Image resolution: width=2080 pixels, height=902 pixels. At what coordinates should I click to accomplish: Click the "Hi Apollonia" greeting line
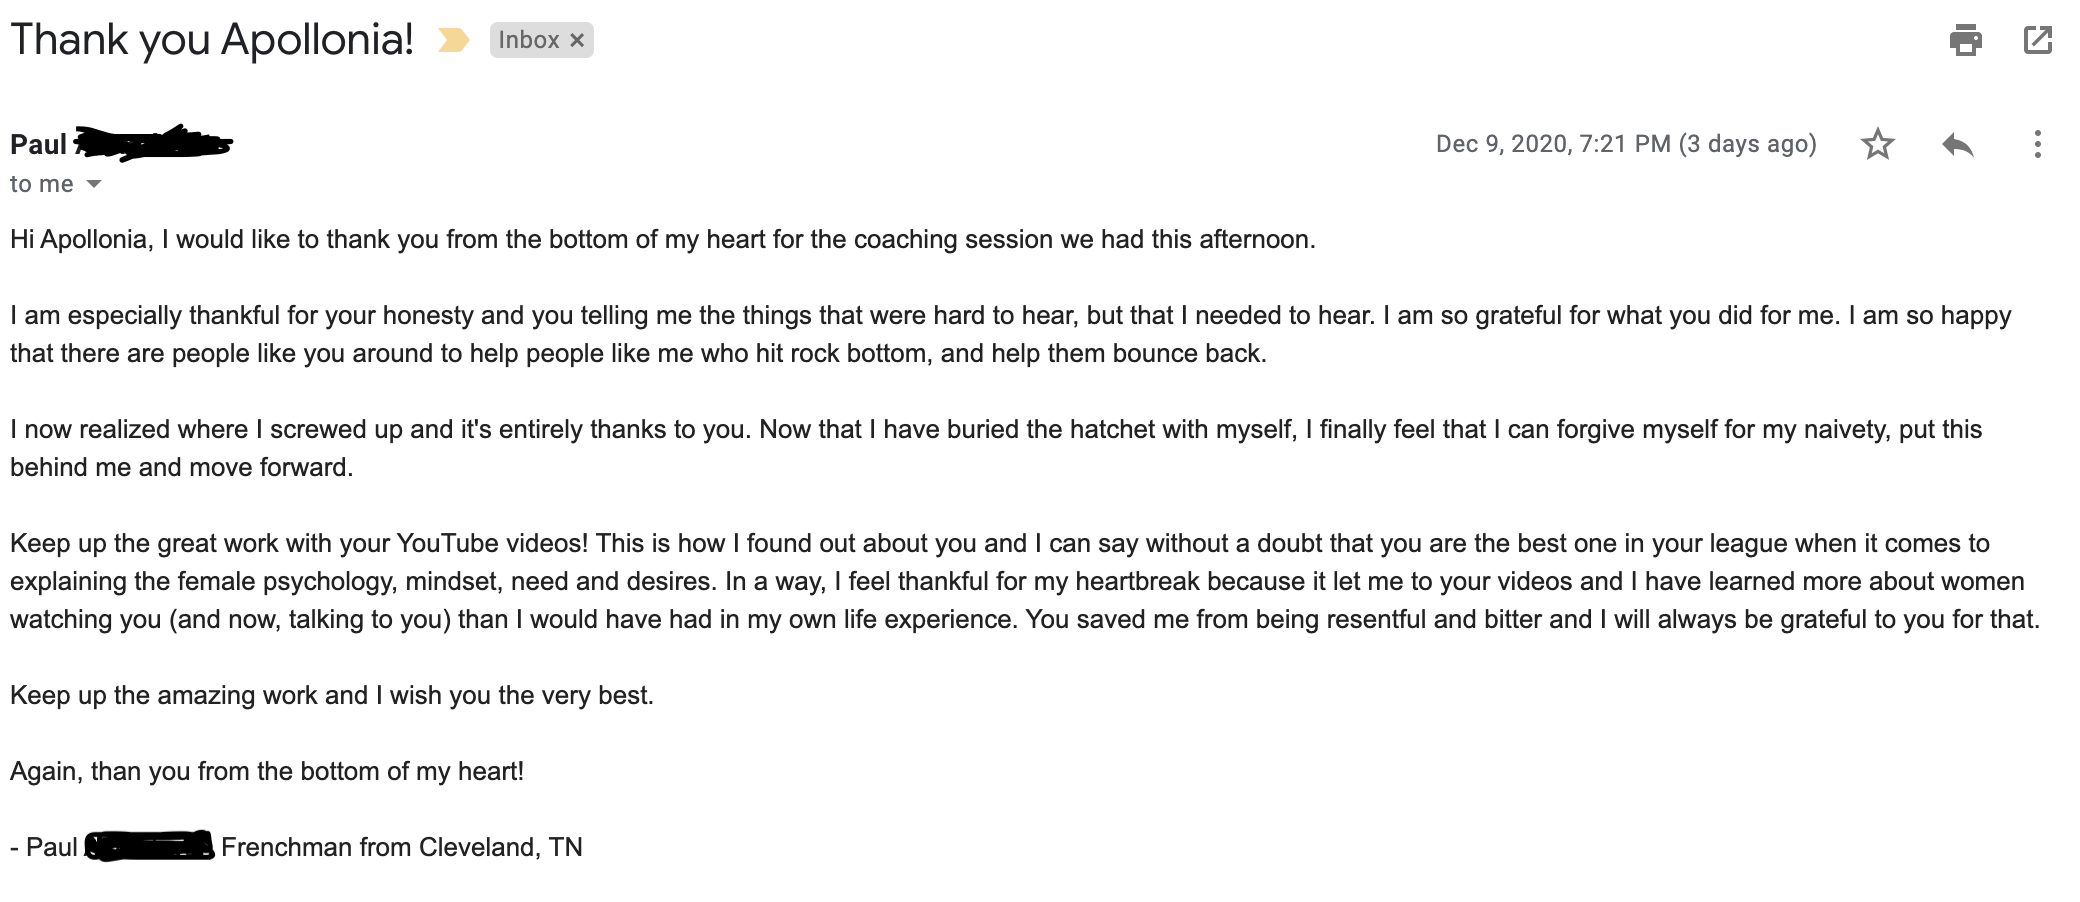point(663,240)
